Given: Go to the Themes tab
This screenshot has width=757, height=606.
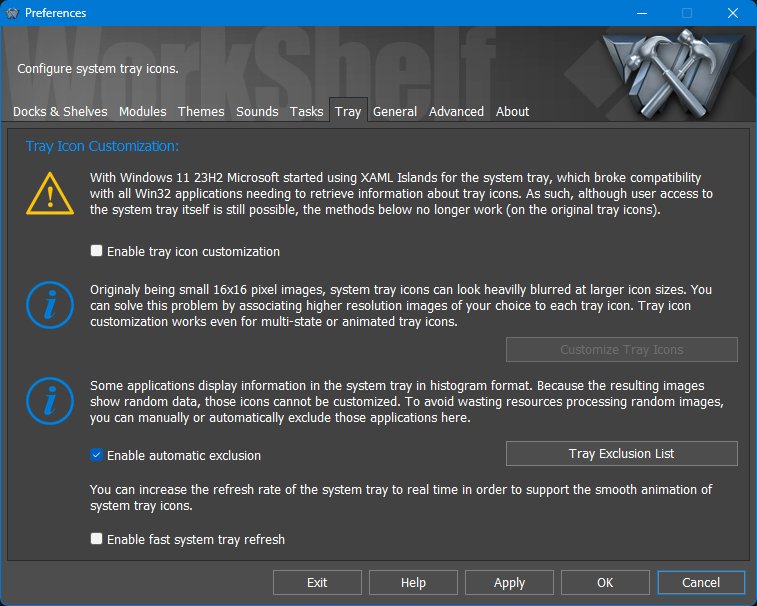Looking at the screenshot, I should pyautogui.click(x=201, y=112).
